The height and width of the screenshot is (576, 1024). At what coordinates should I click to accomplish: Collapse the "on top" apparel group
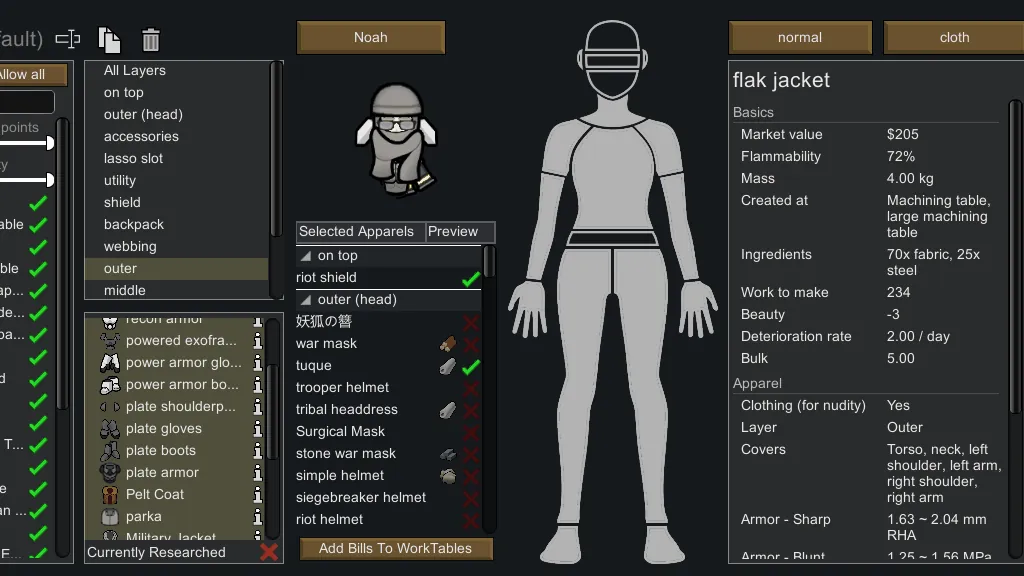click(x=305, y=256)
